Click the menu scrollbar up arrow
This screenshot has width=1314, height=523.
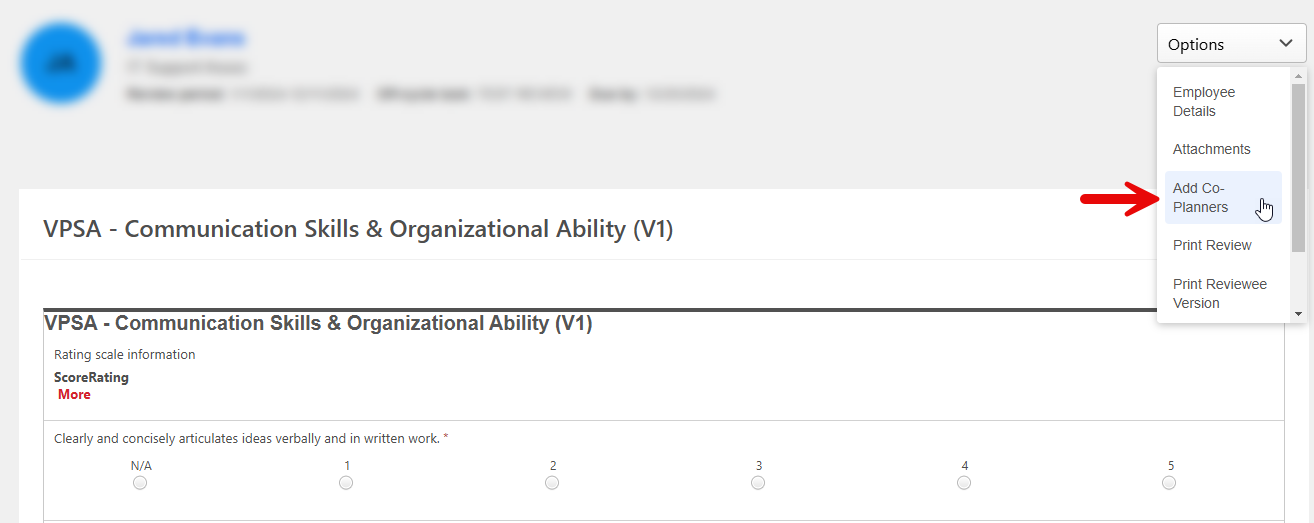pyautogui.click(x=1298, y=76)
